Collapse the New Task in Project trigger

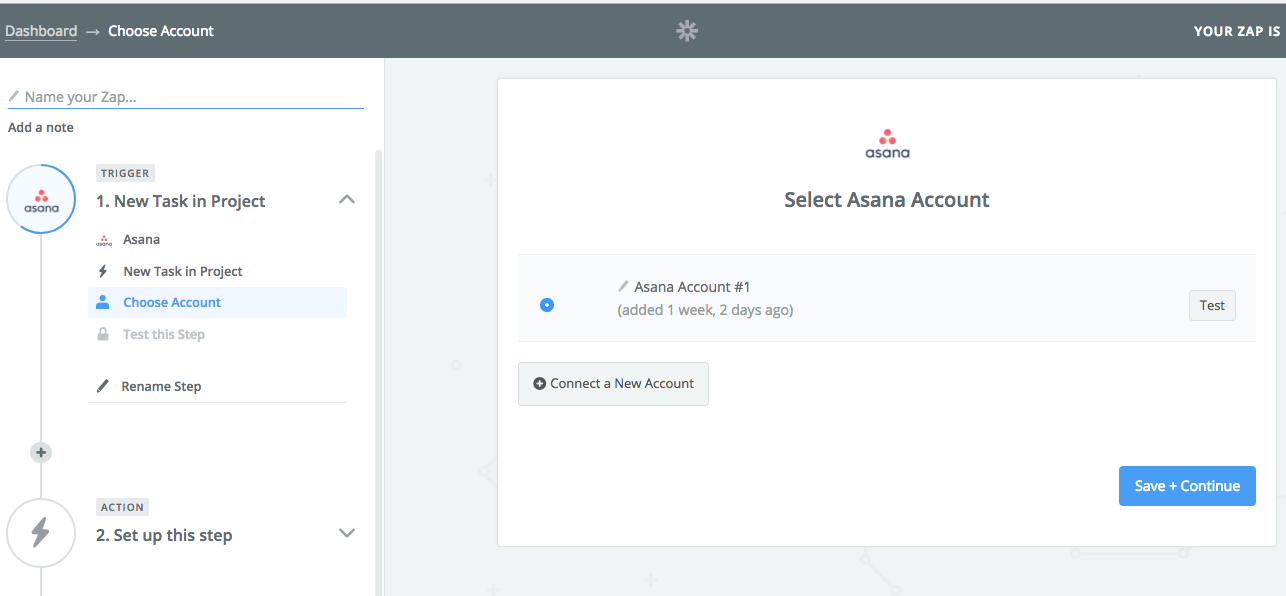pos(347,200)
